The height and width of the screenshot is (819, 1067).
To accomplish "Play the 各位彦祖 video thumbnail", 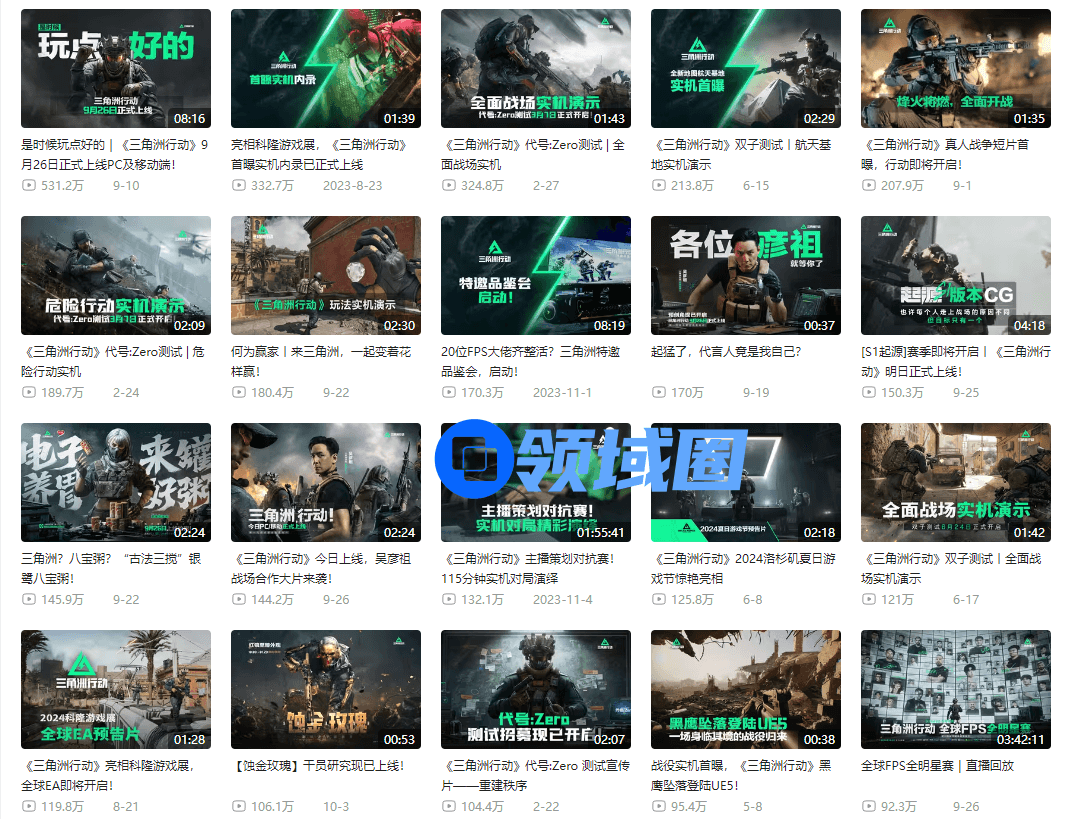I will [x=745, y=275].
